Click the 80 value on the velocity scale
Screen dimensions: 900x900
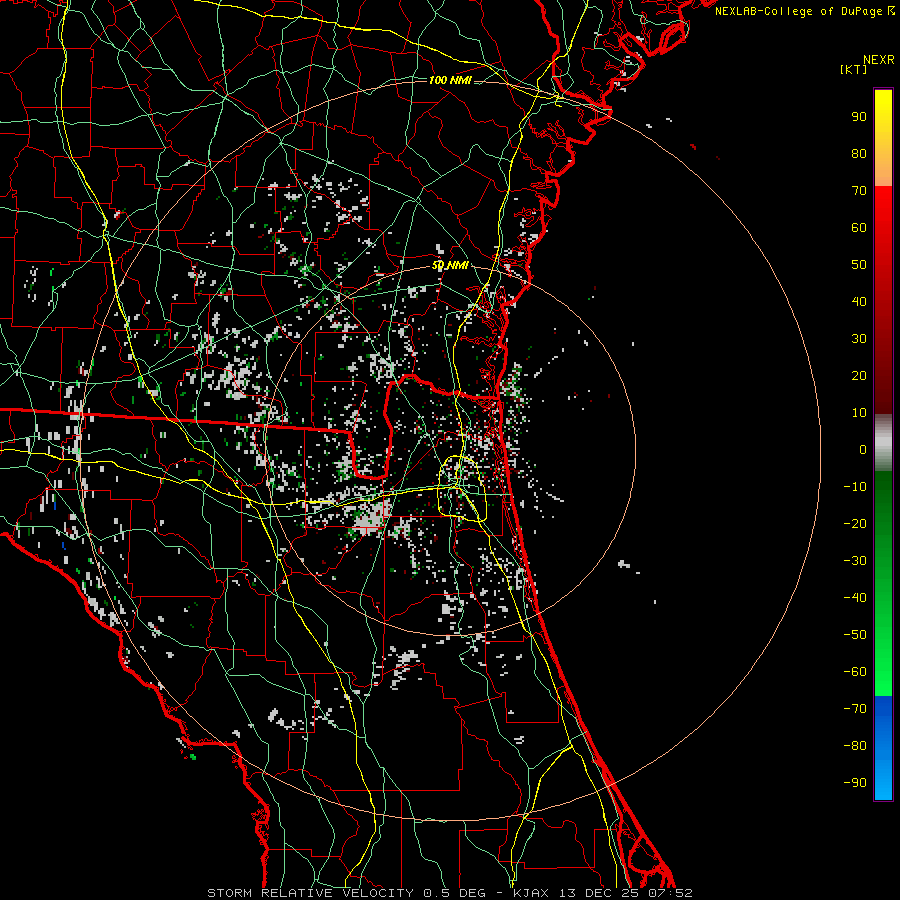point(859,153)
